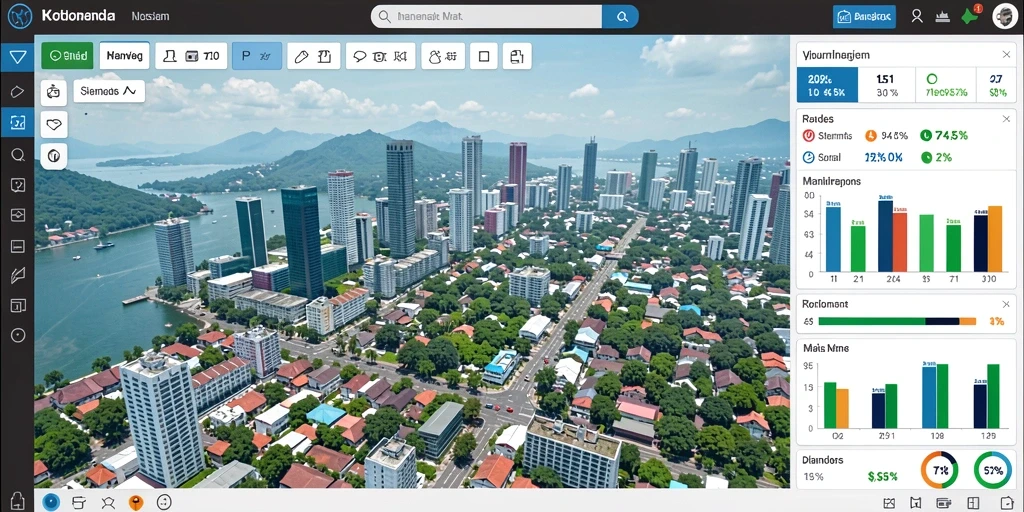The height and width of the screenshot is (512, 1024).
Task: Click the heart-shaped floating map control
Action: coord(54,124)
